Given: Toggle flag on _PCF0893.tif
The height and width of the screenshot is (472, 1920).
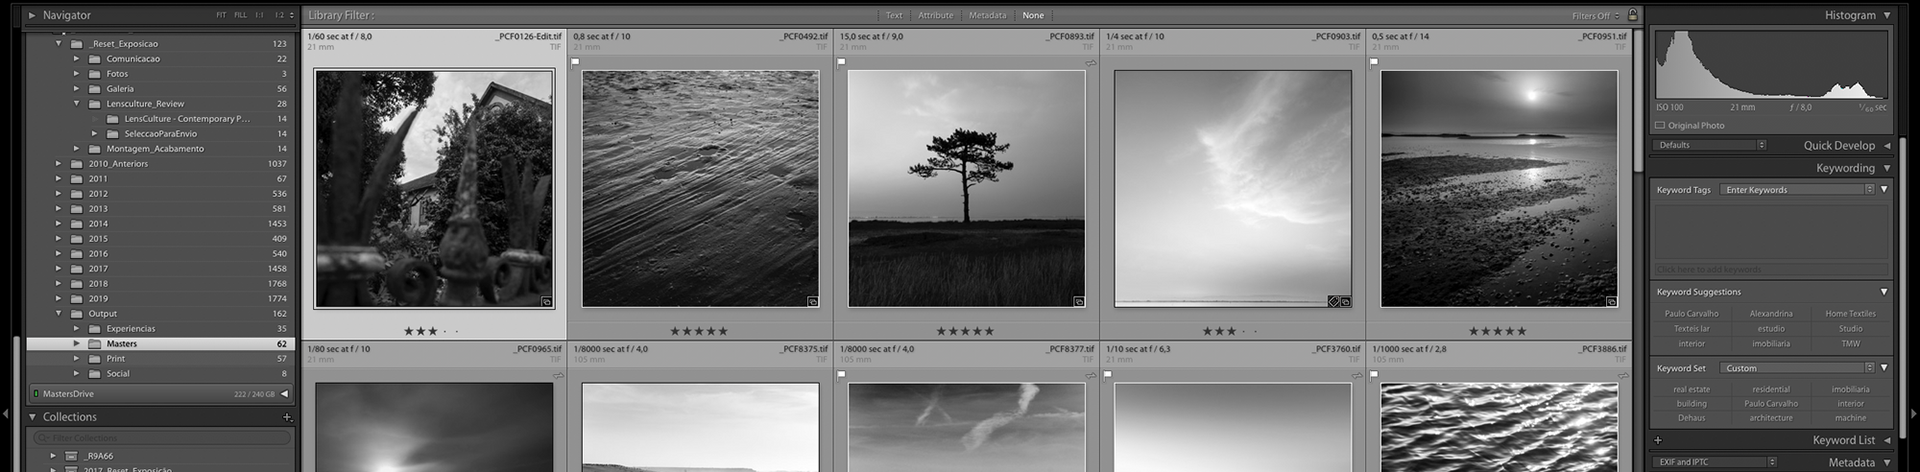Looking at the screenshot, I should tap(841, 62).
